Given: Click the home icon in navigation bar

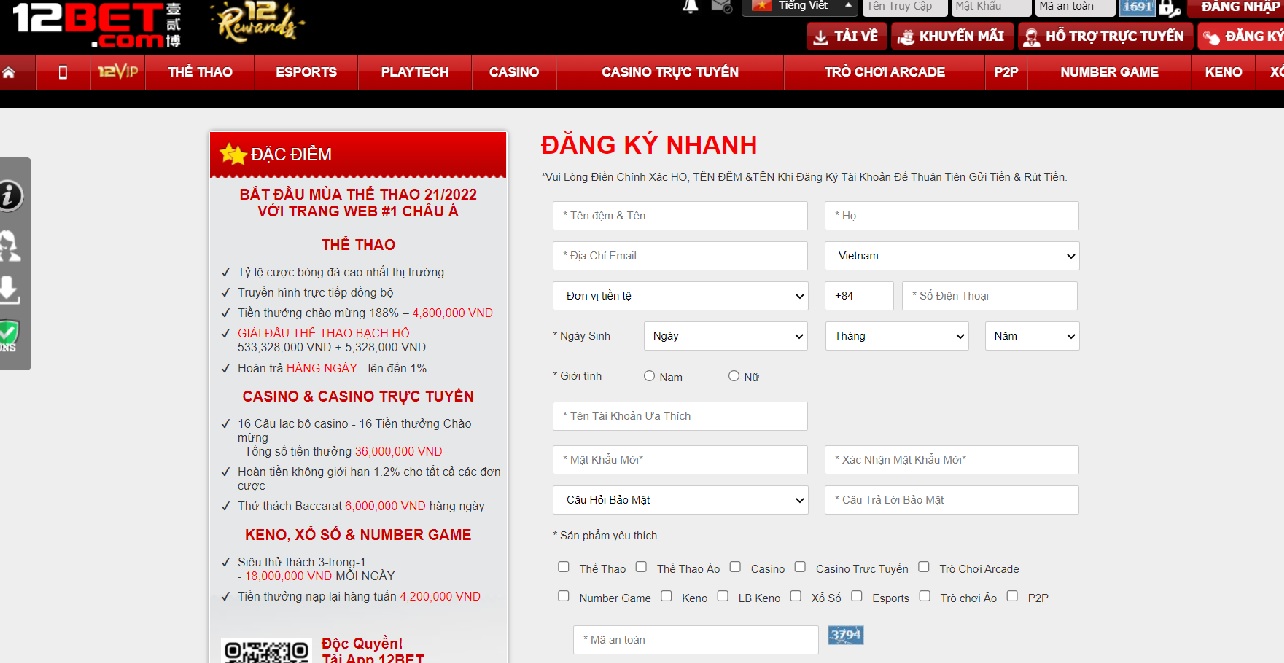Looking at the screenshot, I should (9, 73).
